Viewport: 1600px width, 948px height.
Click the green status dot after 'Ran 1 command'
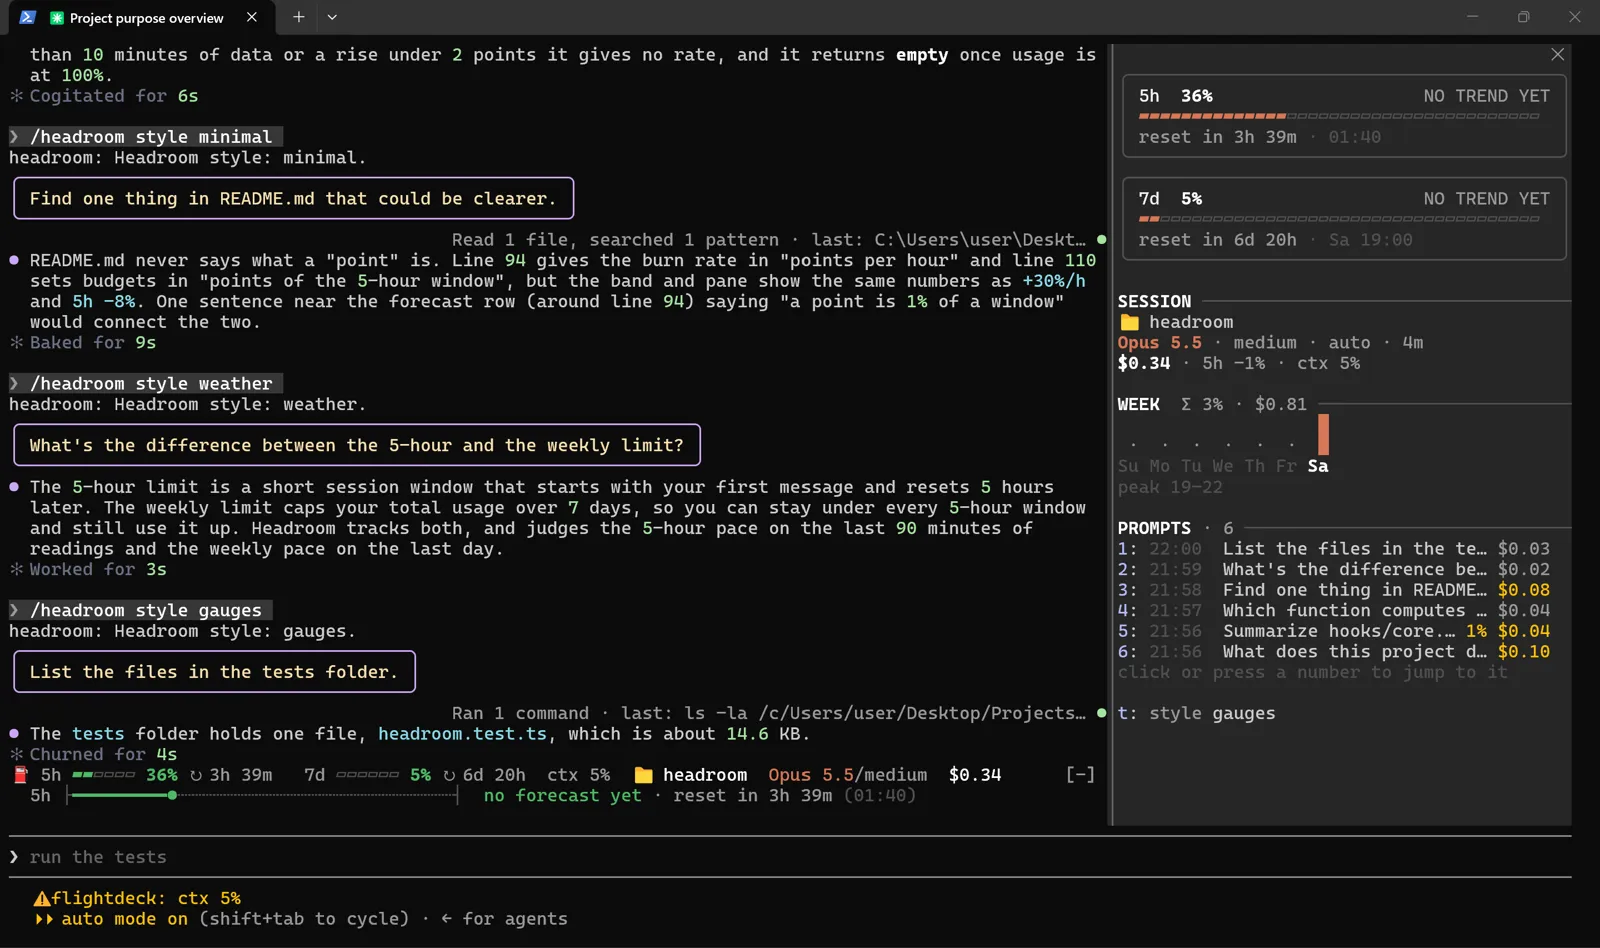[x=1101, y=713]
